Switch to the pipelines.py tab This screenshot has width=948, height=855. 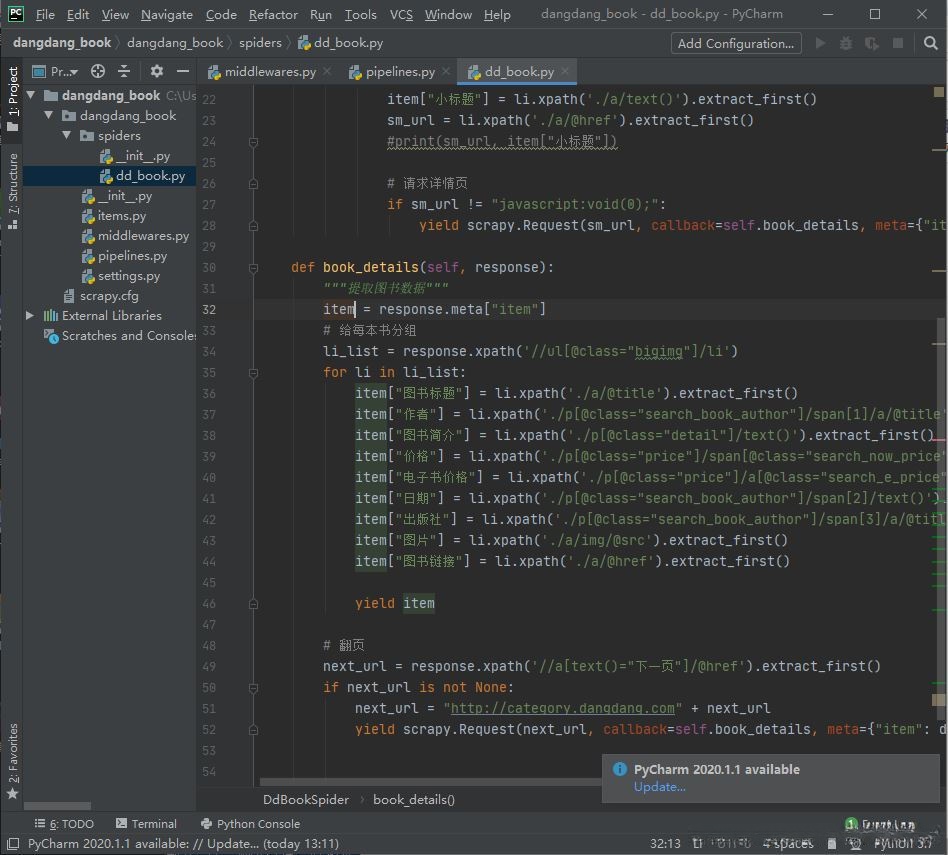pyautogui.click(x=399, y=72)
